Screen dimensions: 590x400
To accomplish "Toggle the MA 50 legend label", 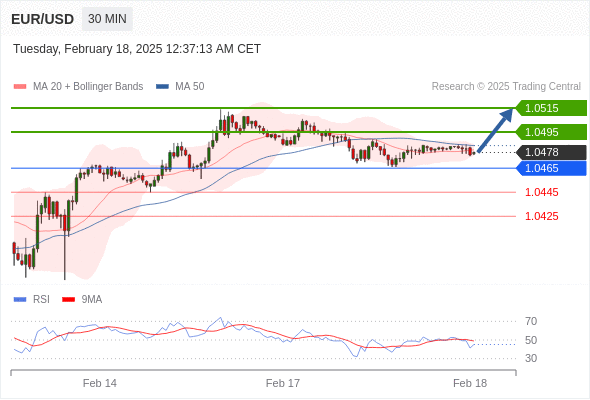I will [x=190, y=87].
